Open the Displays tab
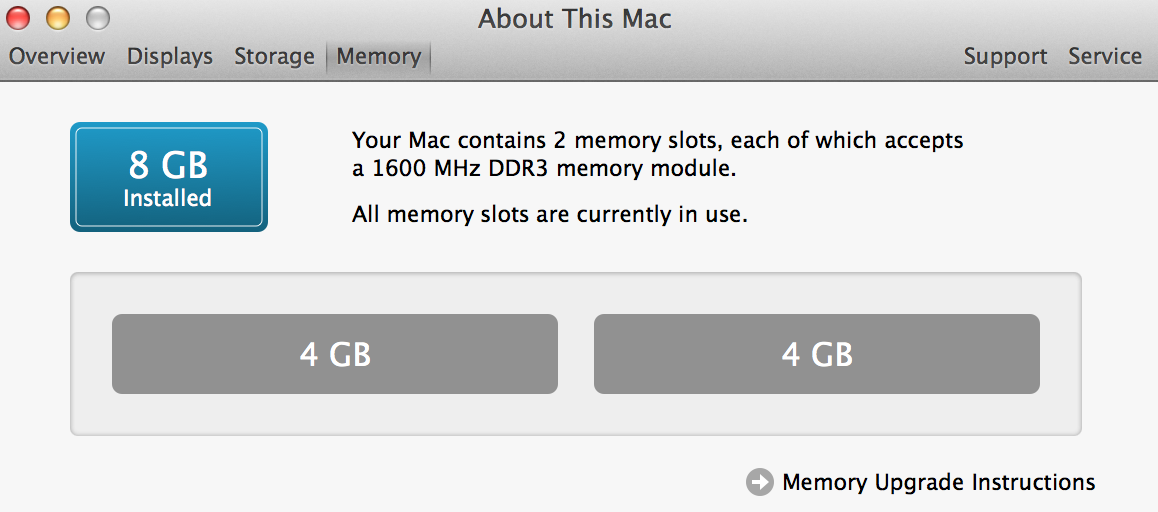Viewport: 1158px width, 512px height. tap(170, 57)
